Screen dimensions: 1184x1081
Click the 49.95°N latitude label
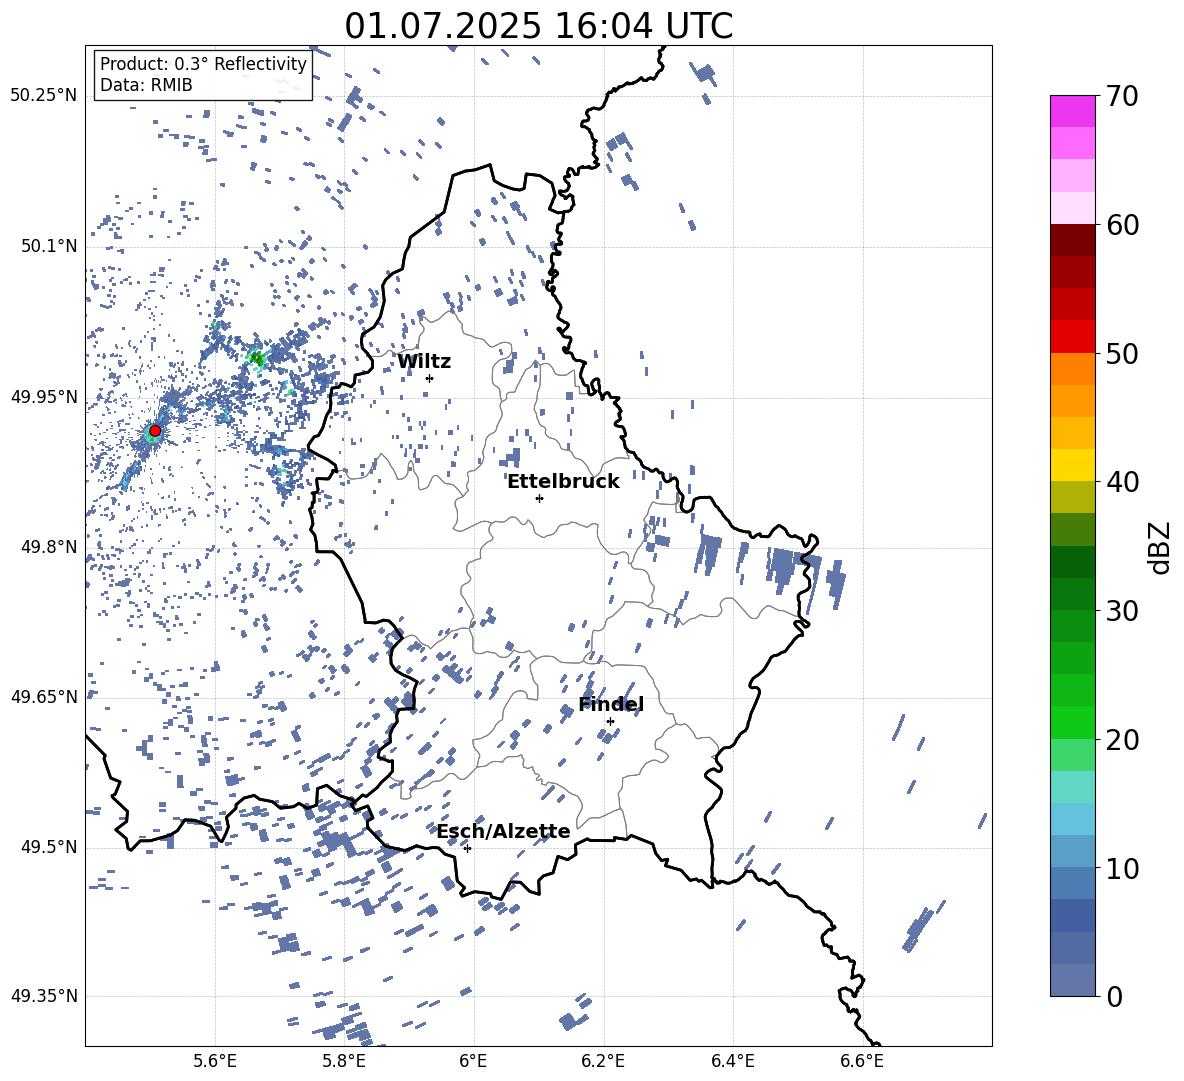coord(44,397)
